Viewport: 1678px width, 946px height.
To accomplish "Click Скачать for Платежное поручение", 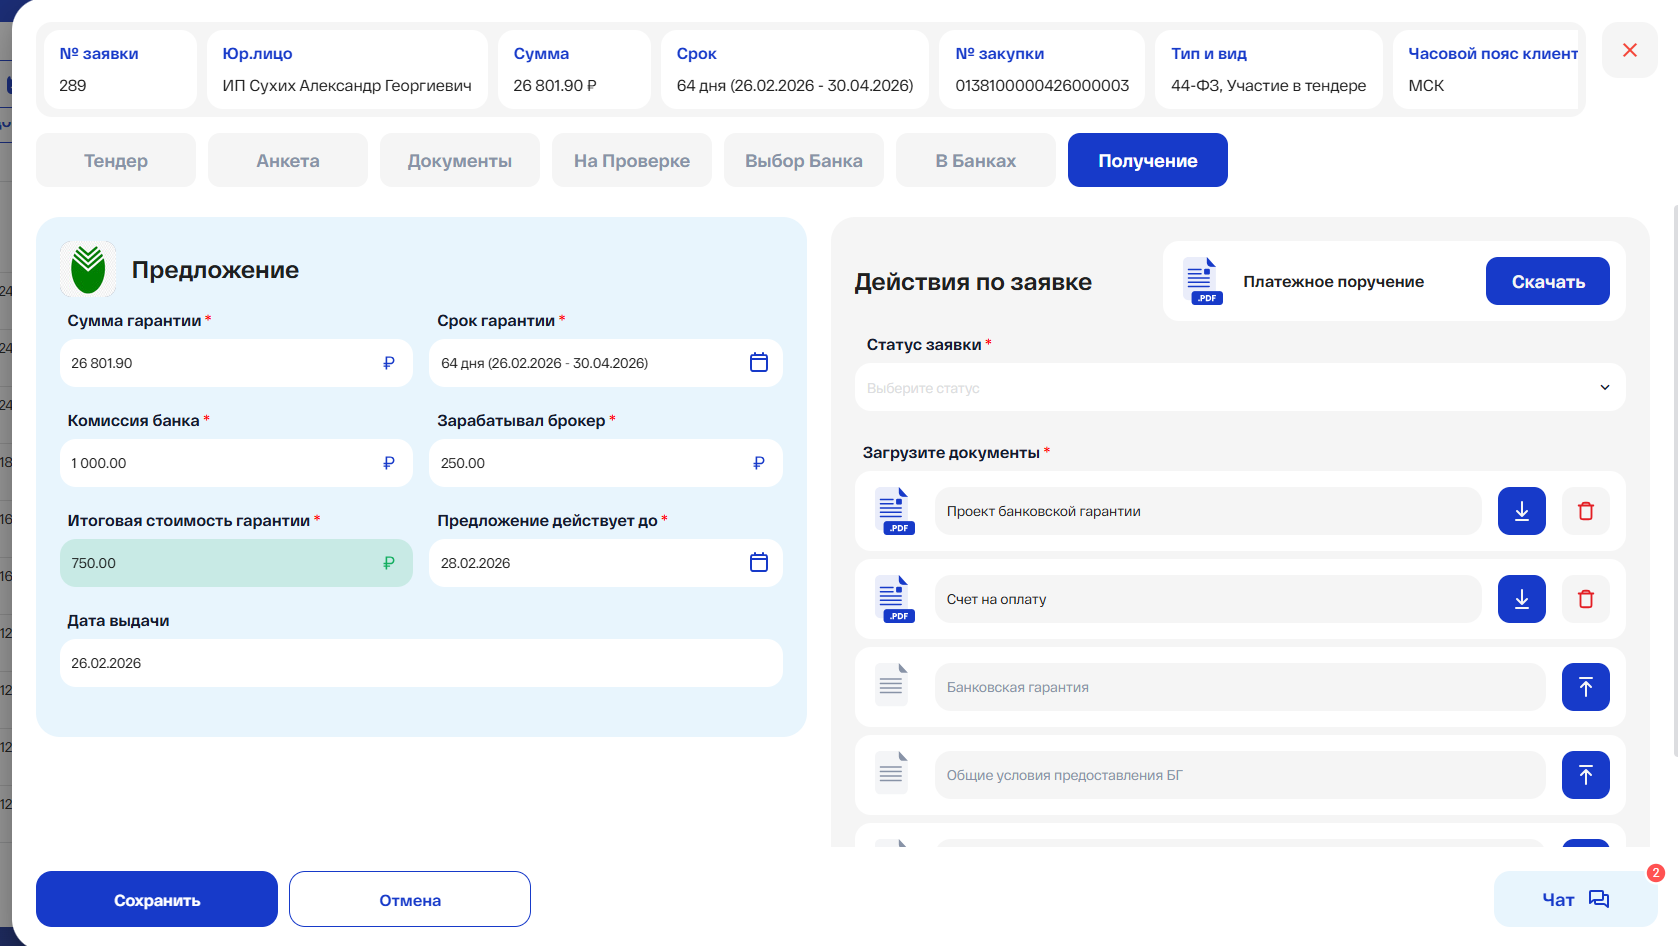I will pyautogui.click(x=1548, y=281).
